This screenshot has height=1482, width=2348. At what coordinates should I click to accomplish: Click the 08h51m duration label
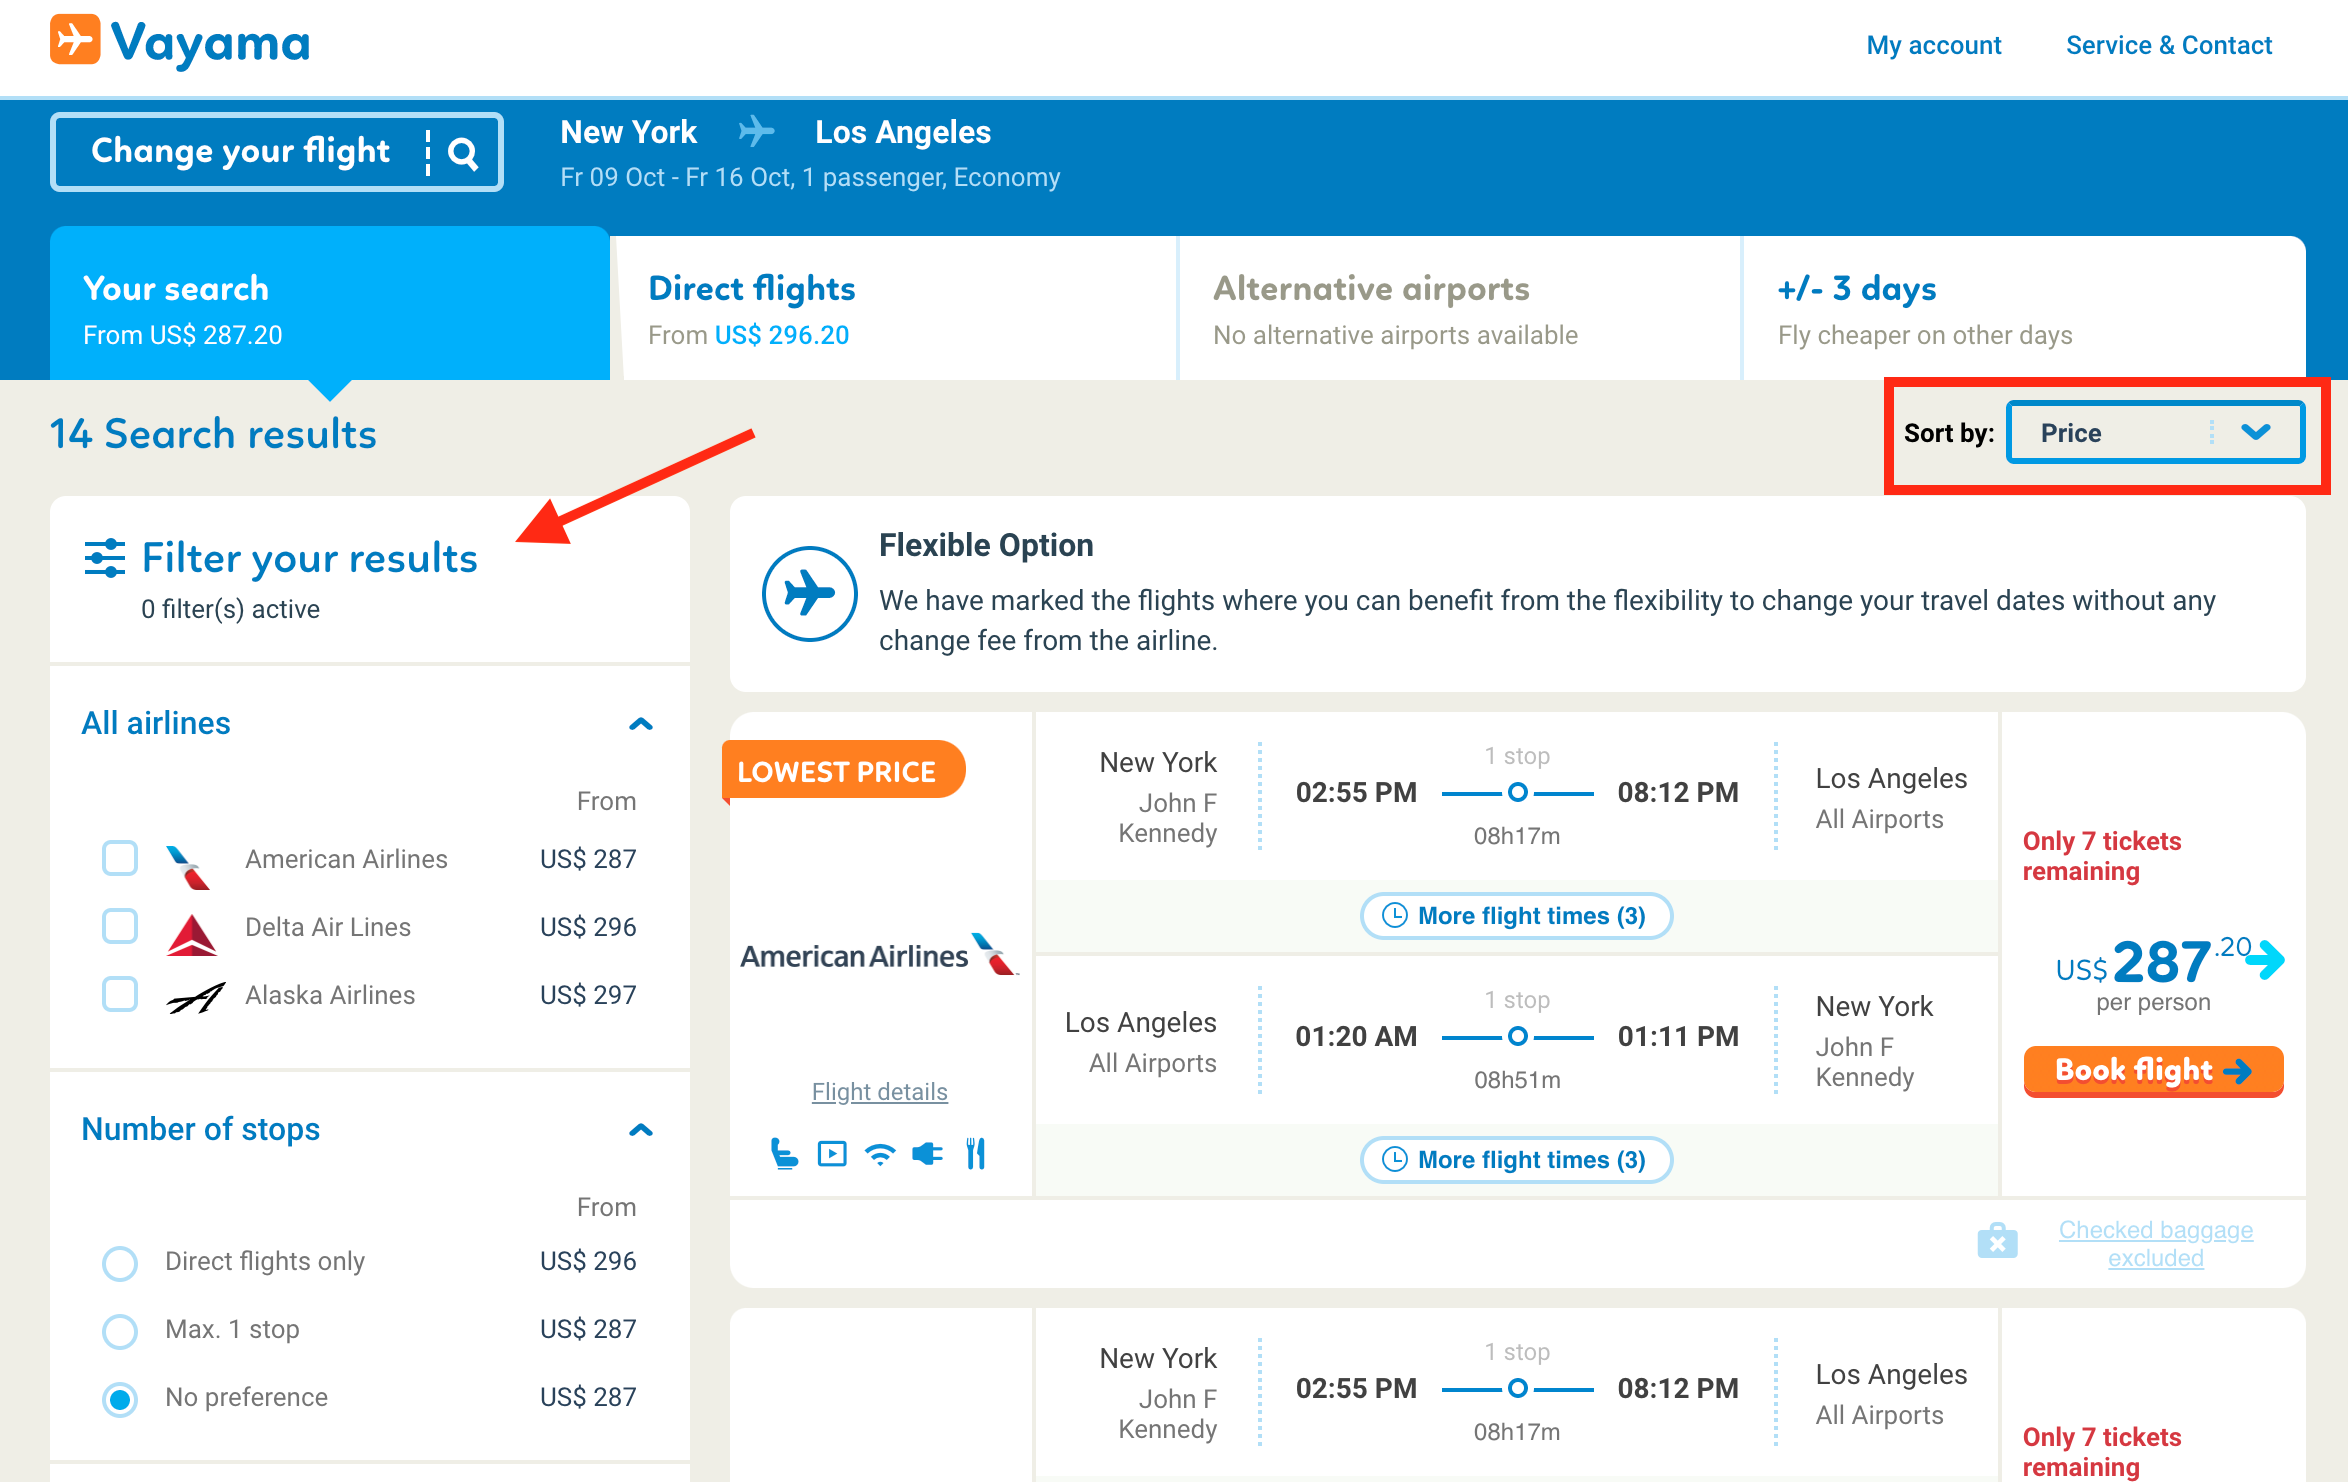point(1517,1080)
